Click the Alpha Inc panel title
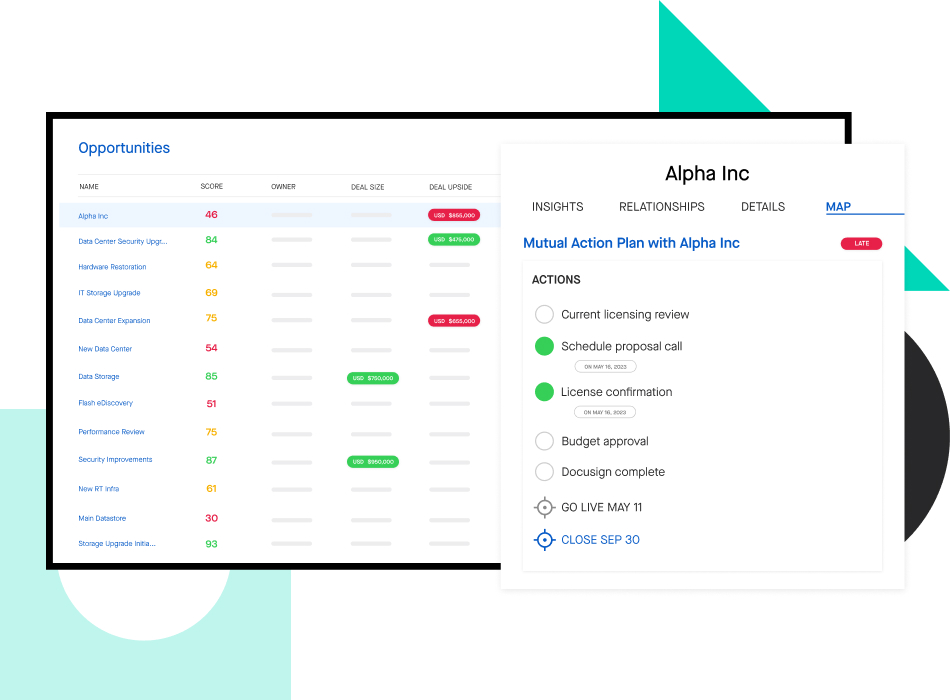950x700 pixels. pyautogui.click(x=707, y=173)
